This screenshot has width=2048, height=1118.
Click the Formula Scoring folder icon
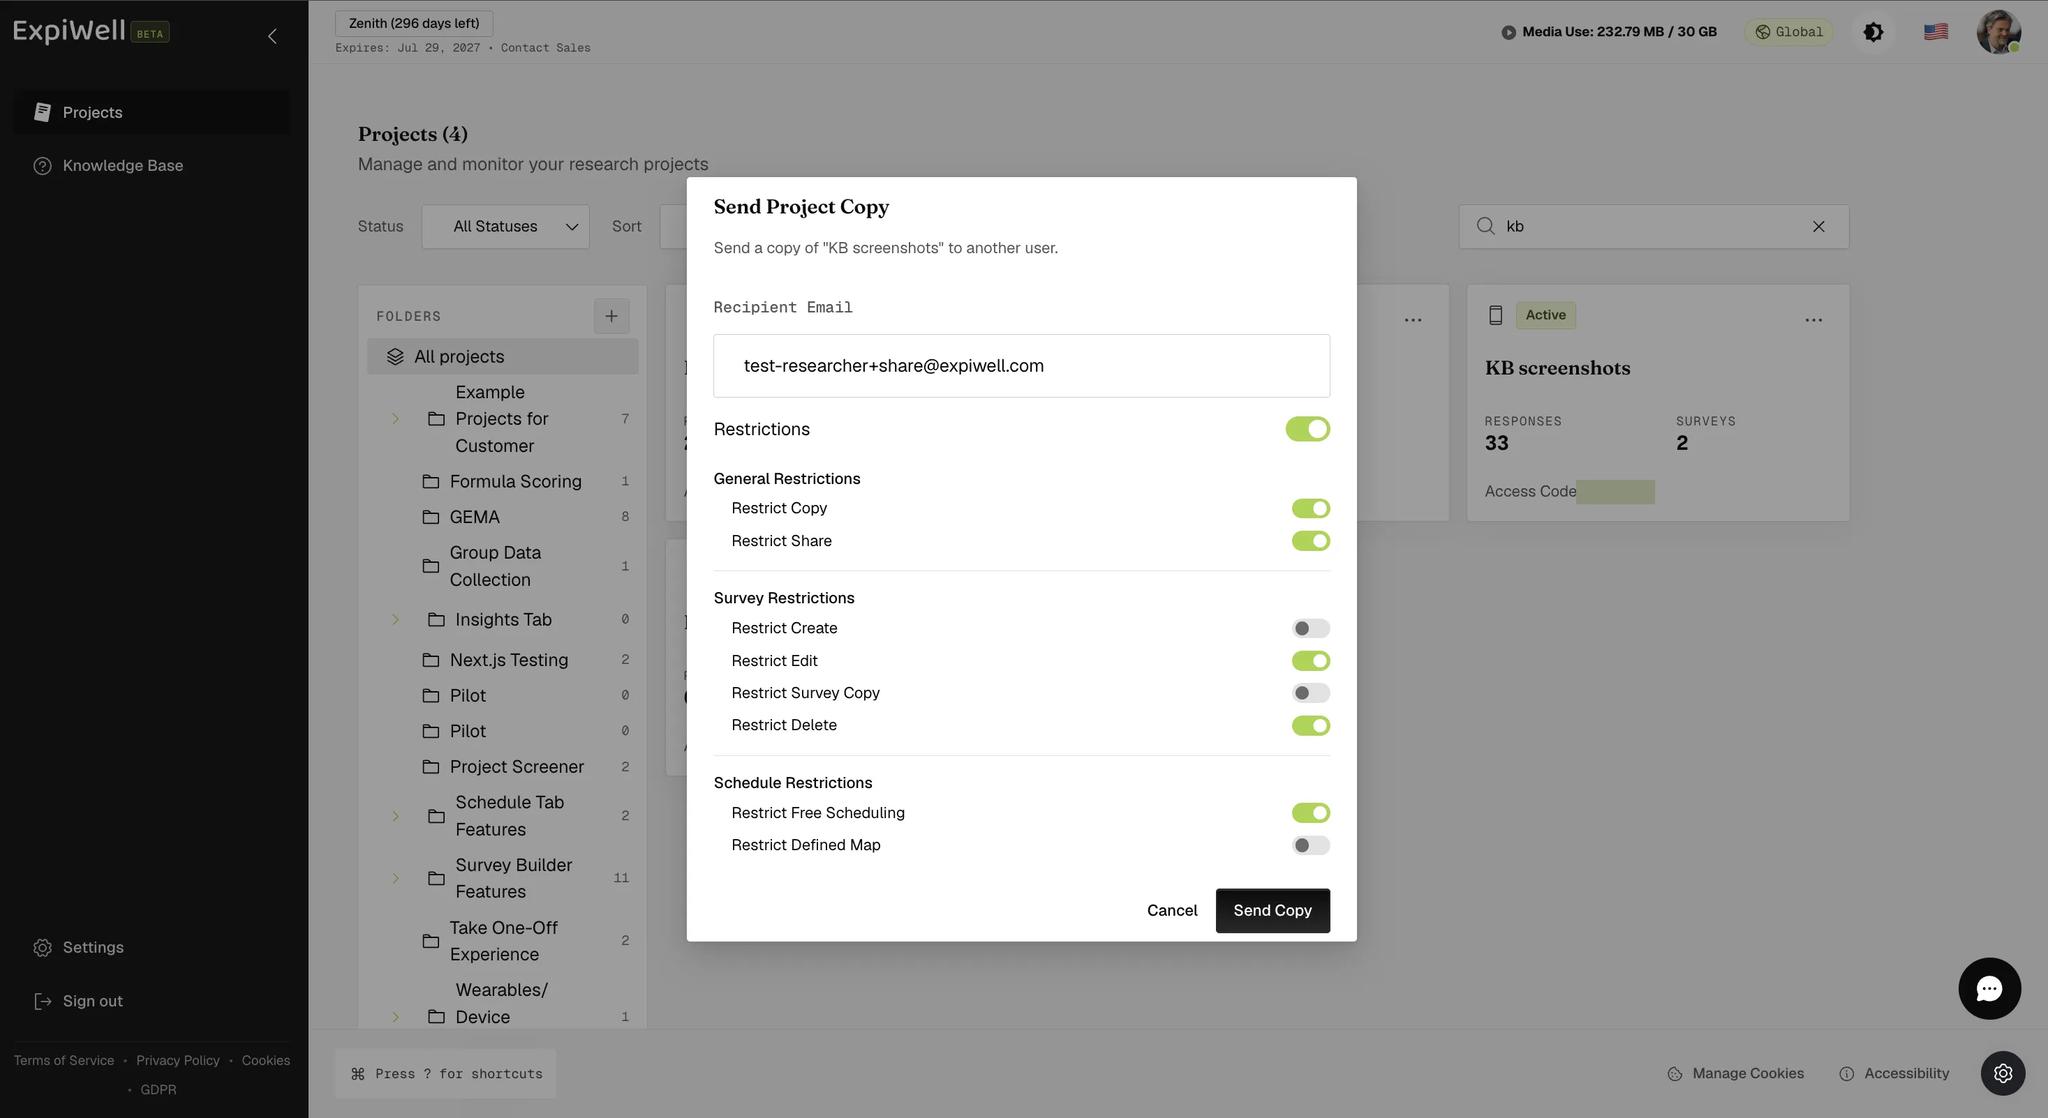(431, 482)
